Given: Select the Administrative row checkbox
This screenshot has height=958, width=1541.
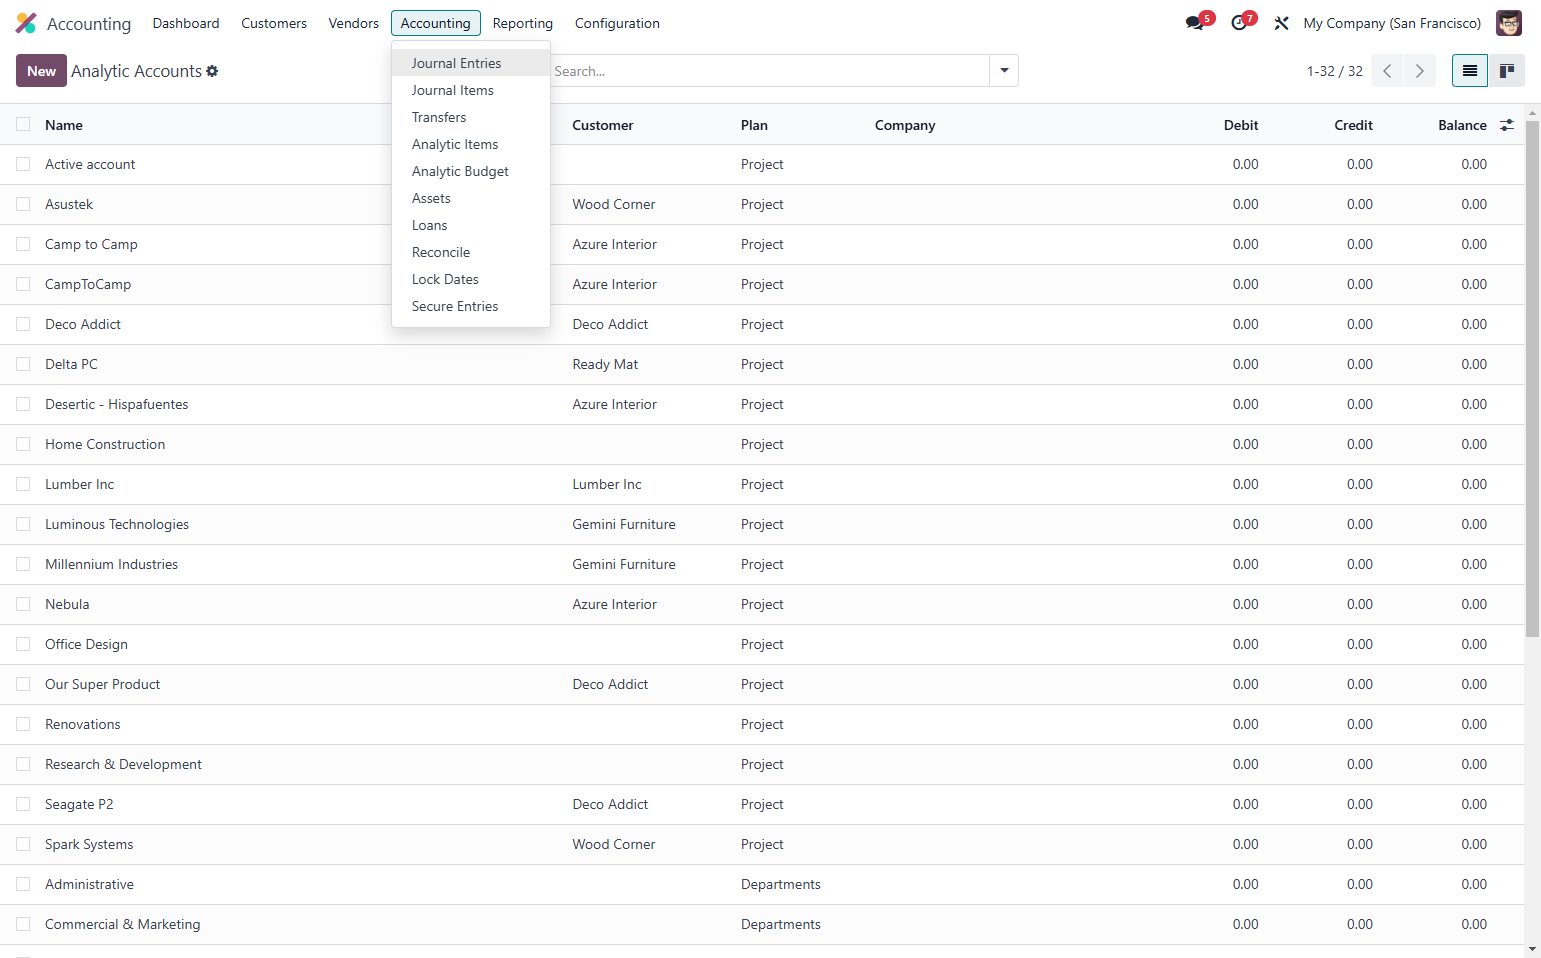Looking at the screenshot, I should tap(23, 884).
